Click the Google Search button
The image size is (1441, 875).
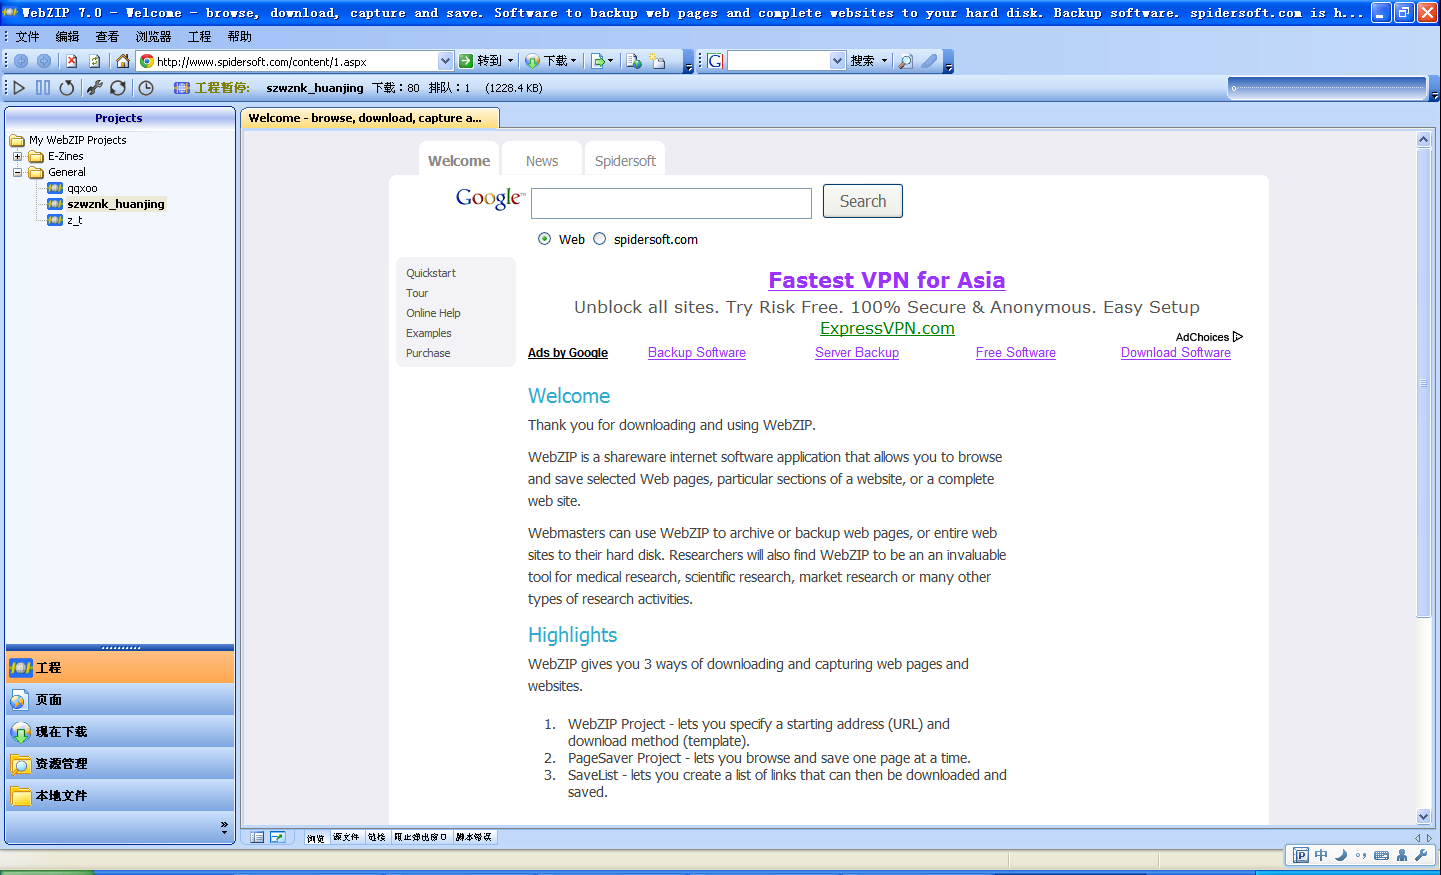(862, 201)
